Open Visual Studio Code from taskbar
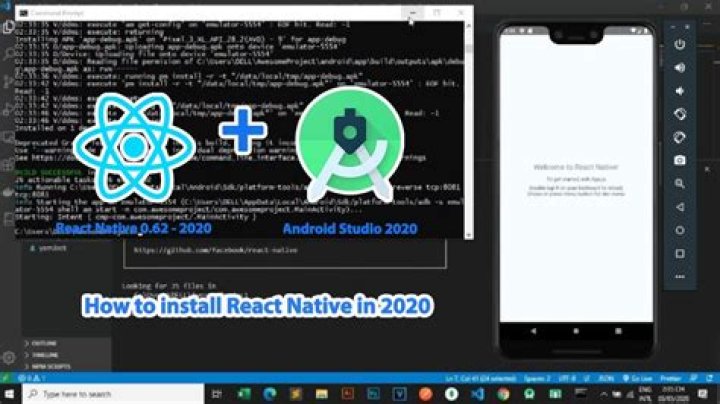Image resolution: width=720 pixels, height=404 pixels. click(x=478, y=394)
